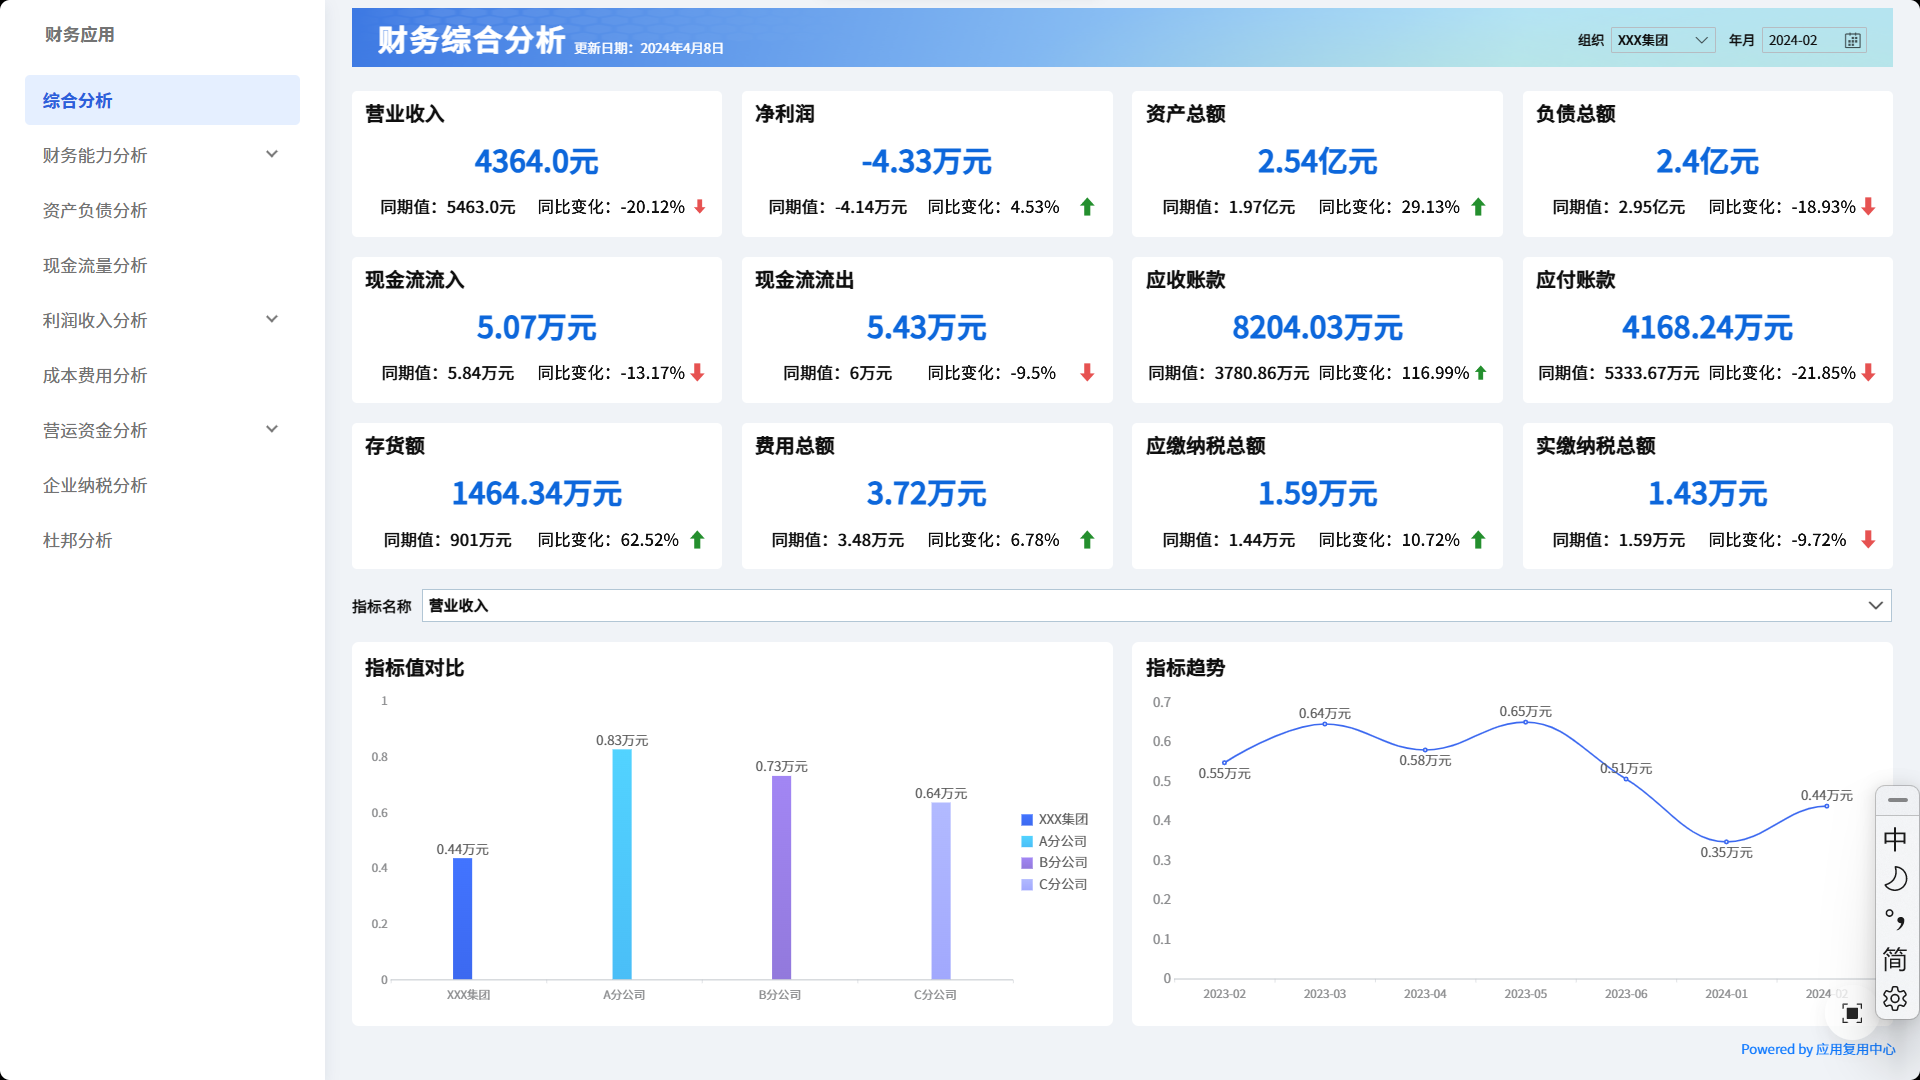Click the 综合分析 sidebar button

[x=162, y=100]
